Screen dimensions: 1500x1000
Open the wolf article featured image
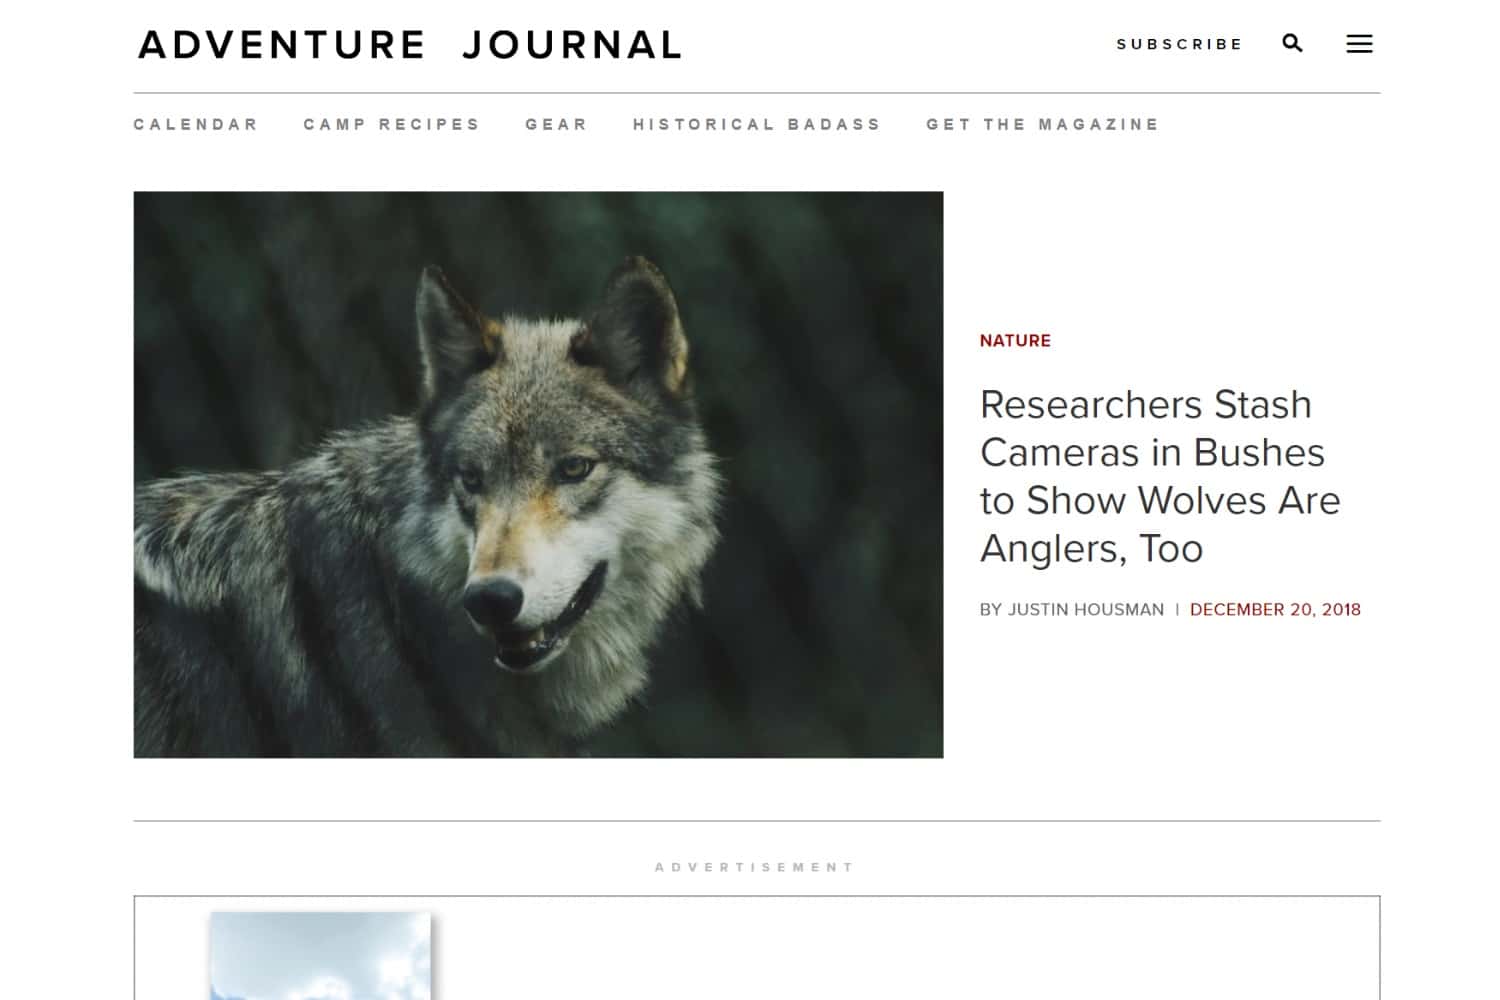[538, 474]
